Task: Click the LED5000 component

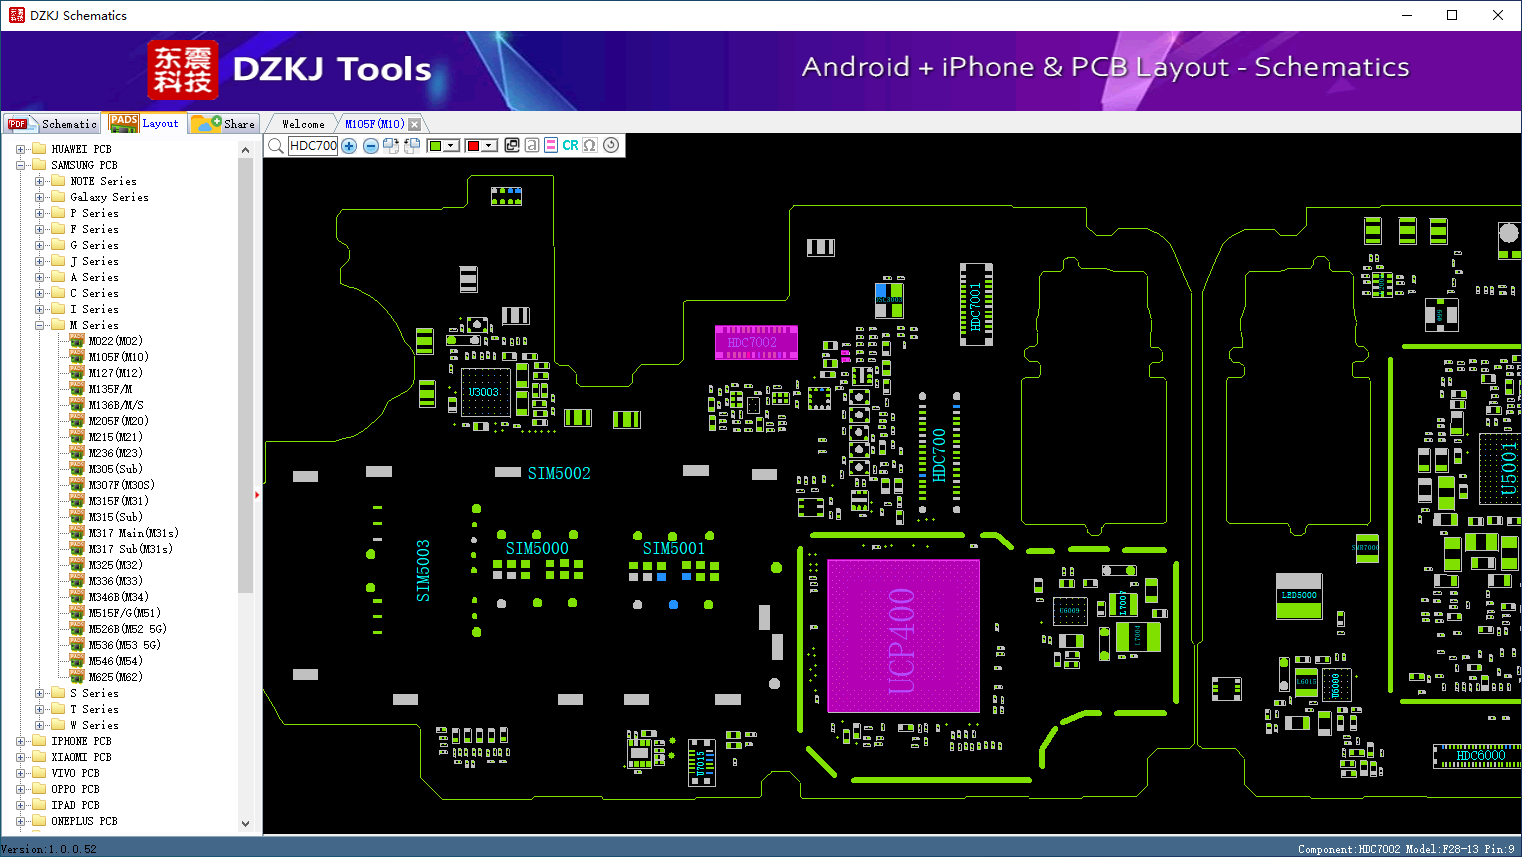Action: [x=1299, y=595]
